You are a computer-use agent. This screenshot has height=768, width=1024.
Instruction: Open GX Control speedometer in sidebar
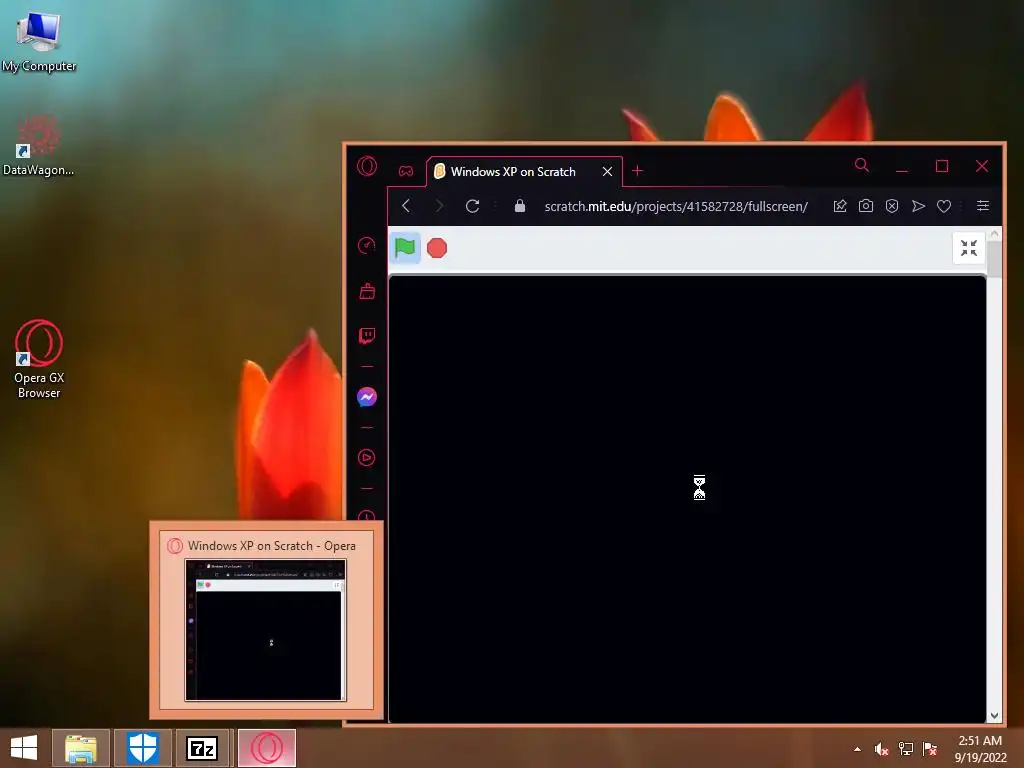pyautogui.click(x=367, y=246)
